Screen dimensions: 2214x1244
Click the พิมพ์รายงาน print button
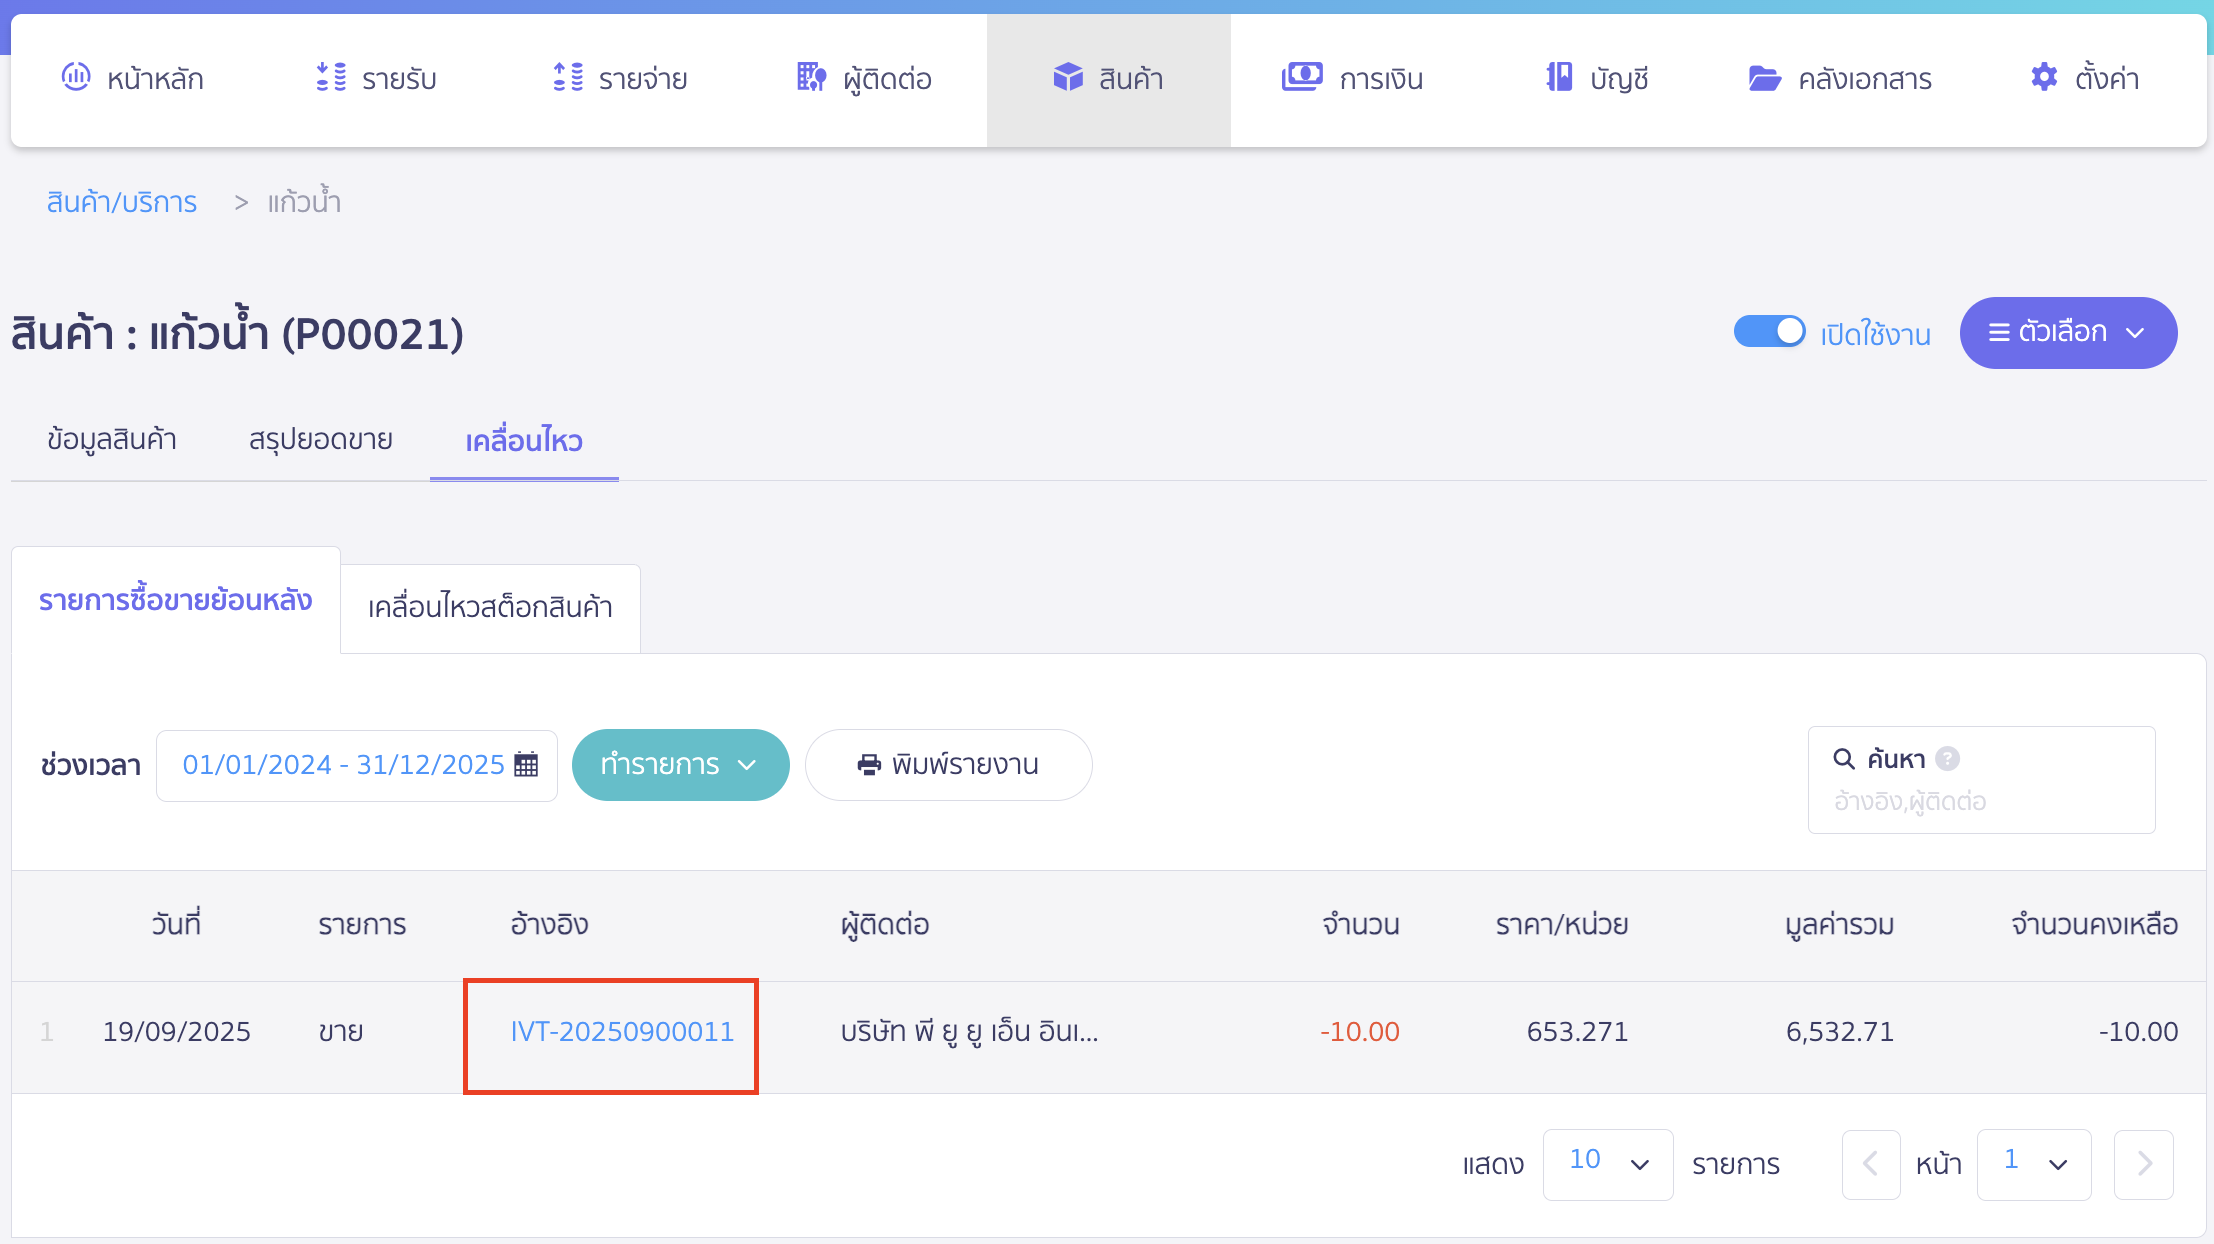[948, 765]
